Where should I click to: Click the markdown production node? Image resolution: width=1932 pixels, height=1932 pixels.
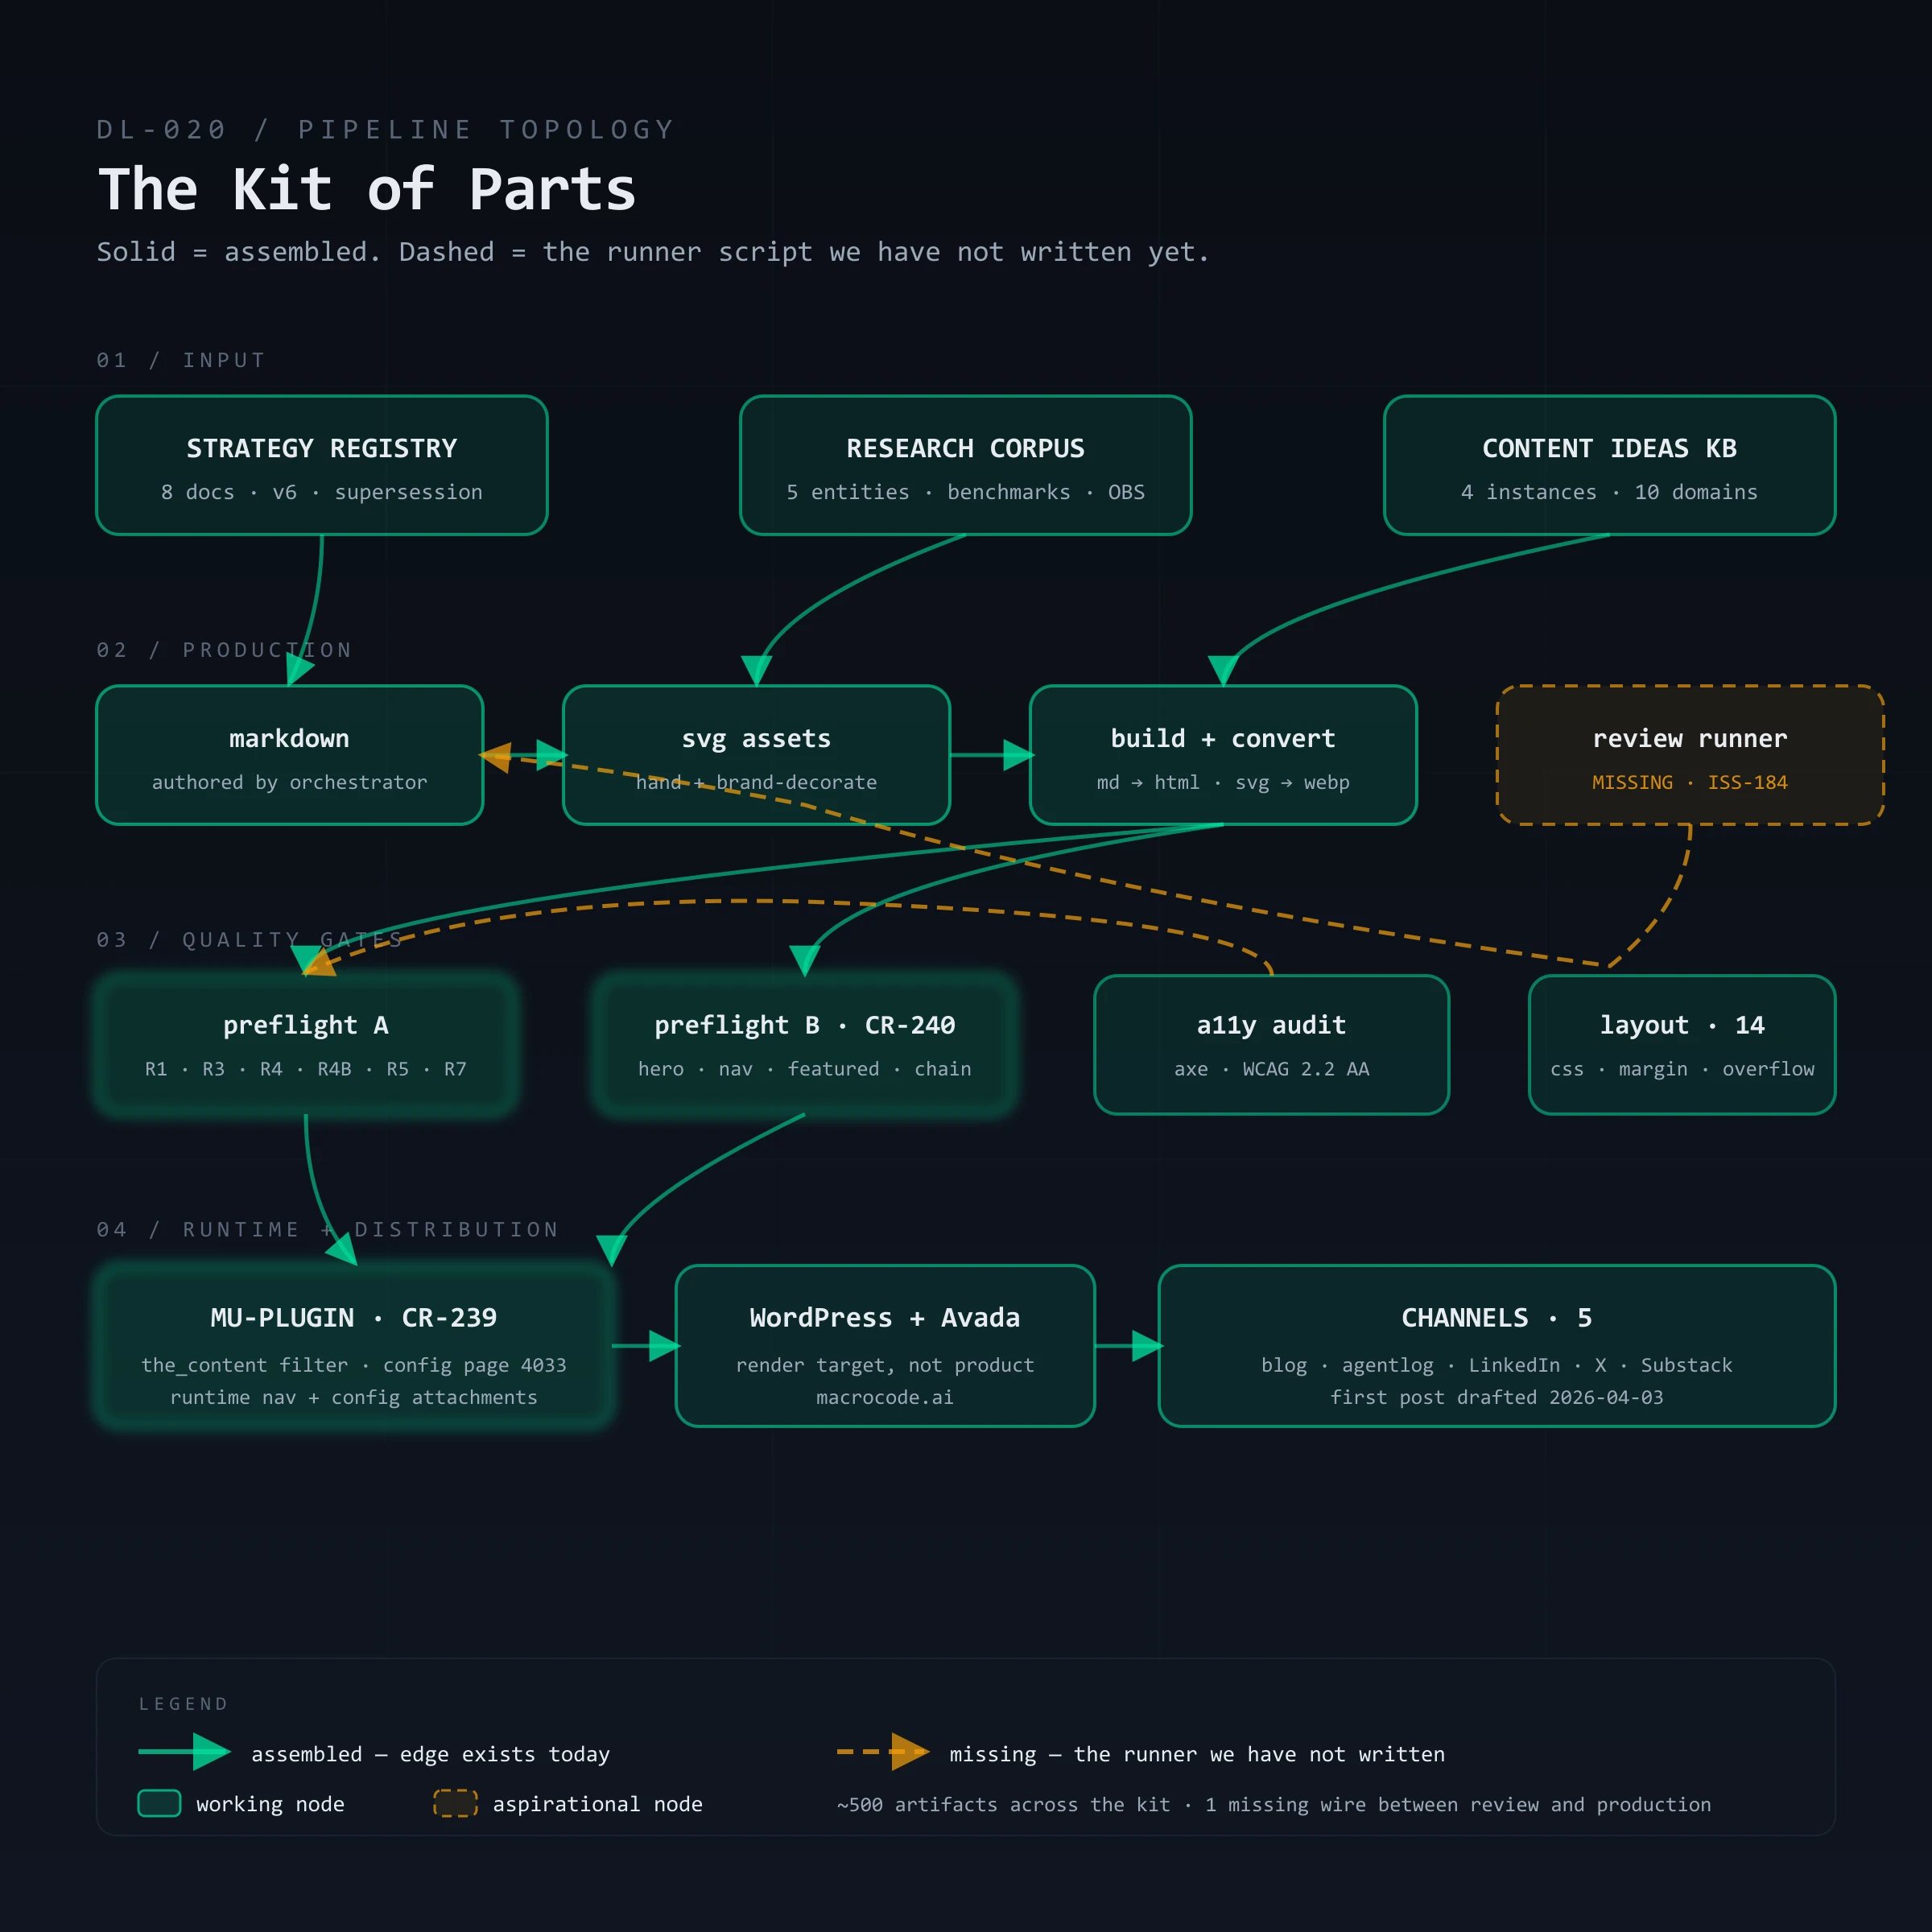tap(290, 755)
